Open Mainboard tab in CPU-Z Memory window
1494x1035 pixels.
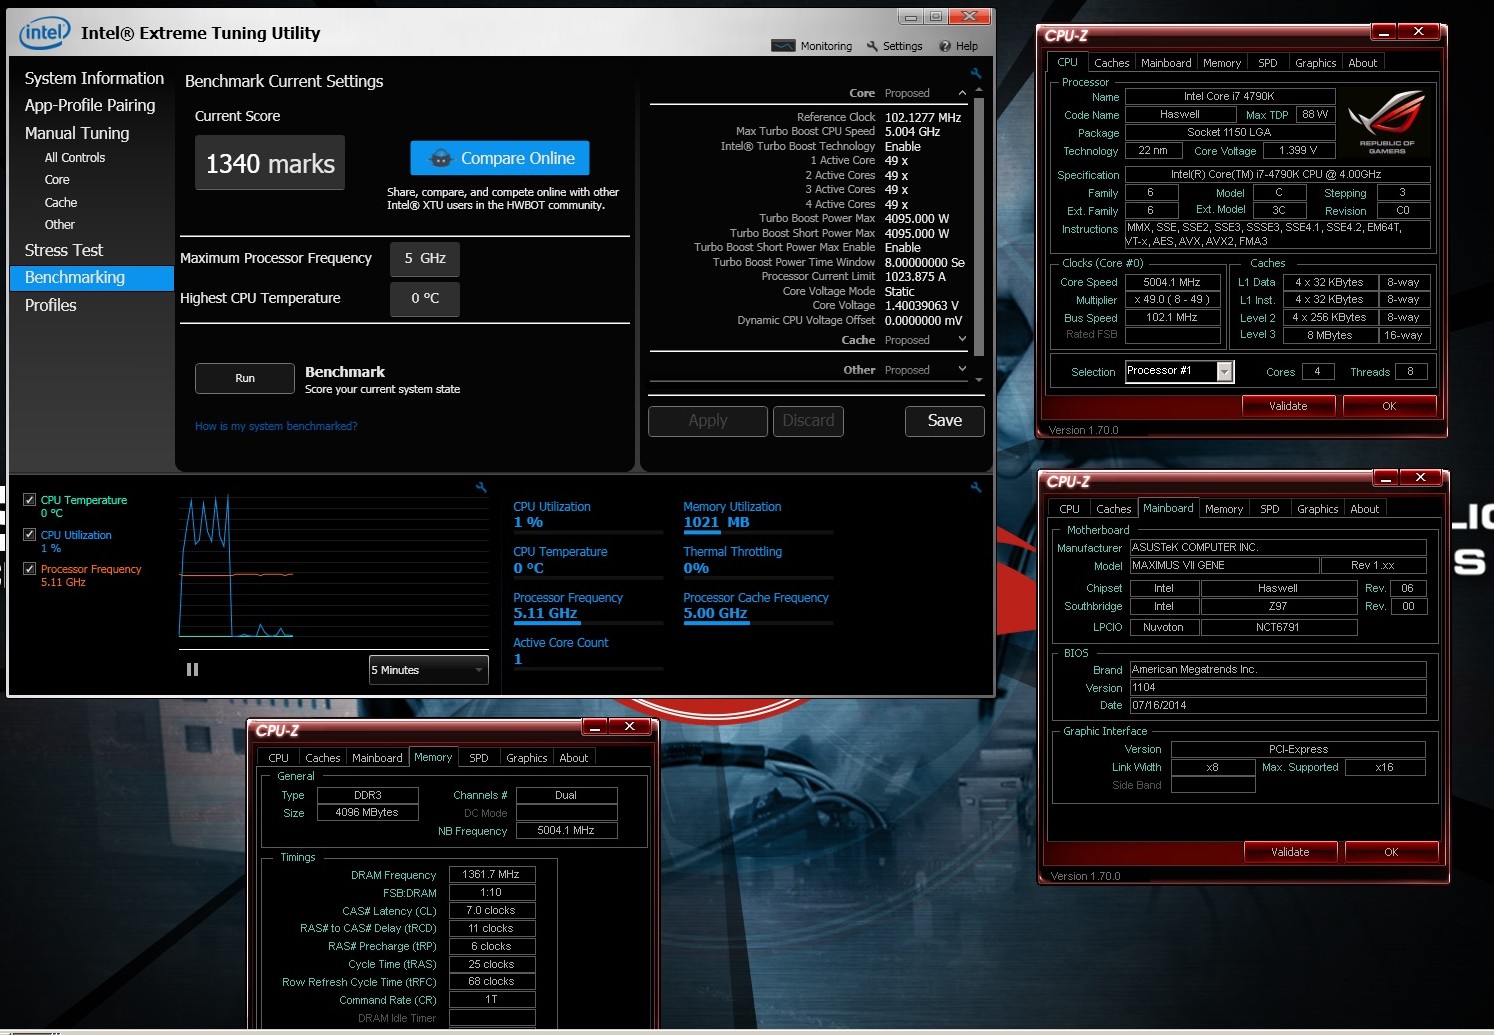[377, 758]
